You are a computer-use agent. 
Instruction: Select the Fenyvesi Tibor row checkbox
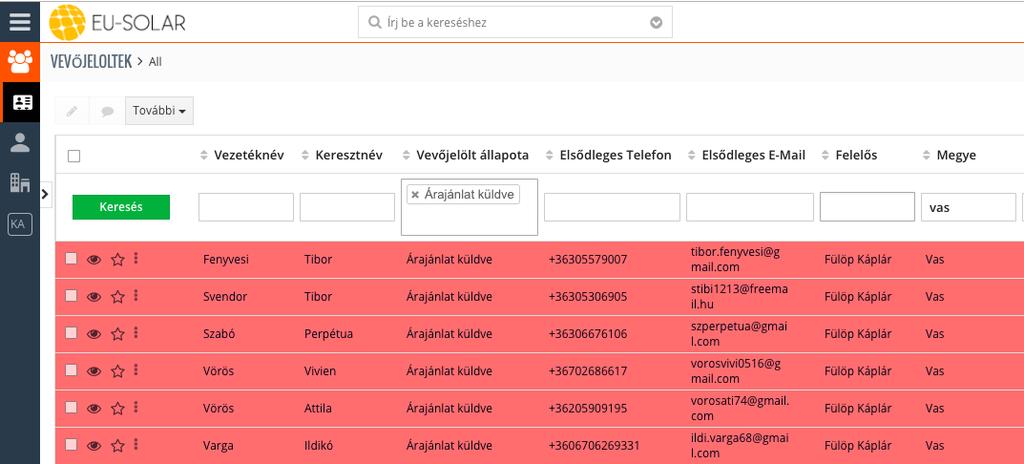[71, 258]
